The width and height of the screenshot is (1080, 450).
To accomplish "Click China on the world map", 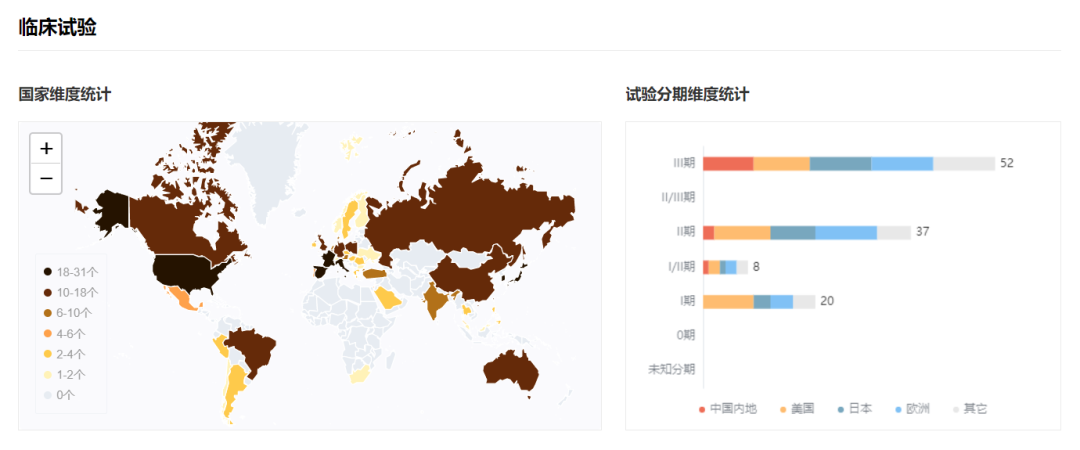I will (472, 277).
